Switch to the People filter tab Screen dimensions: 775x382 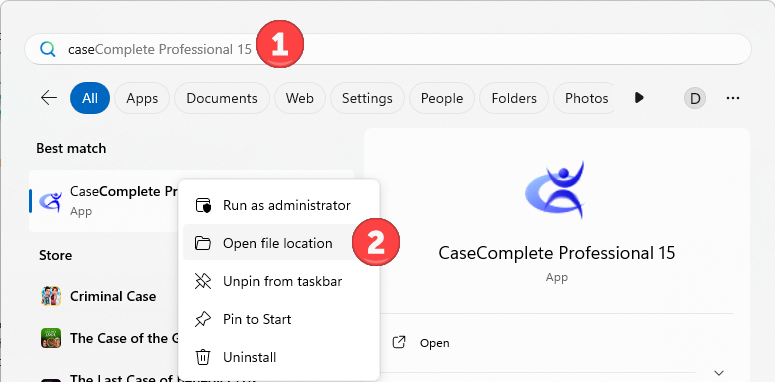coord(442,98)
